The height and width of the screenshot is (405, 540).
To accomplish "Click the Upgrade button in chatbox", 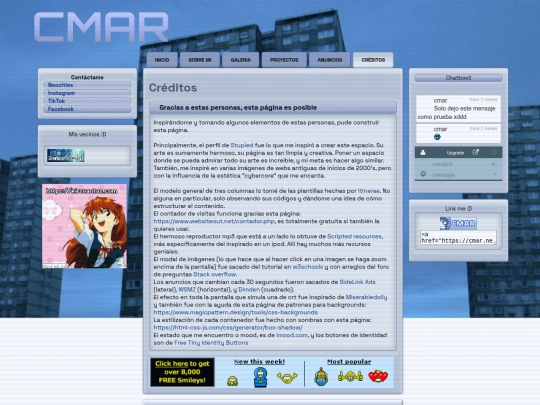I will tap(455, 153).
